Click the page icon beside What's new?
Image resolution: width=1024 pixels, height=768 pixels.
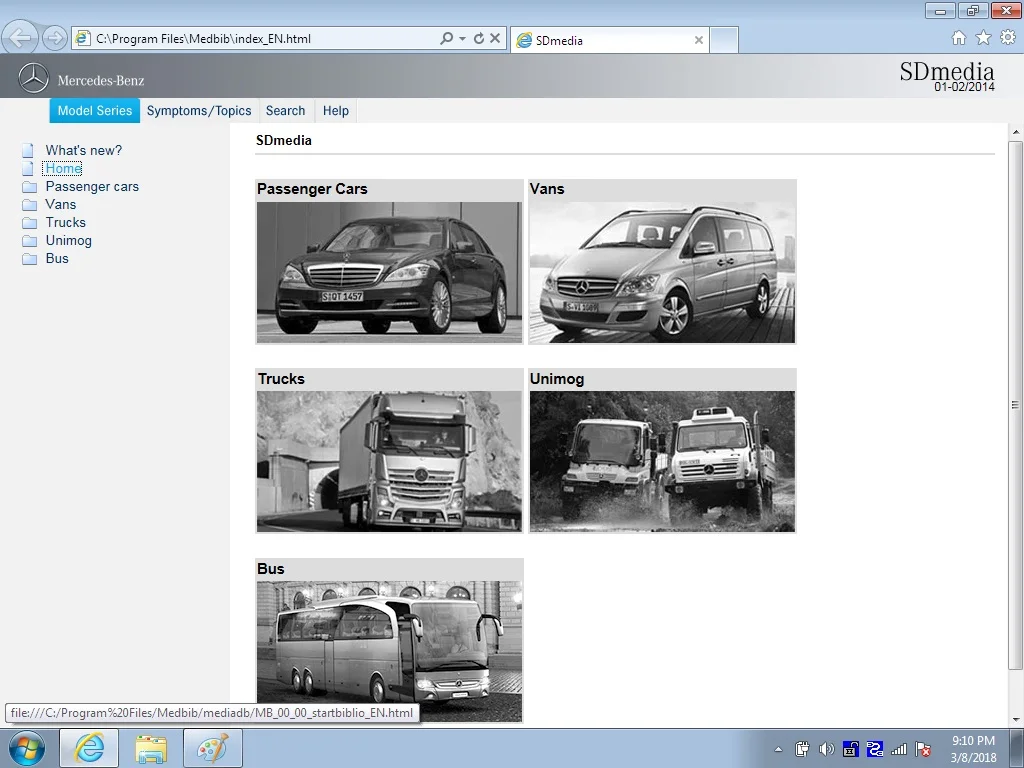27,151
